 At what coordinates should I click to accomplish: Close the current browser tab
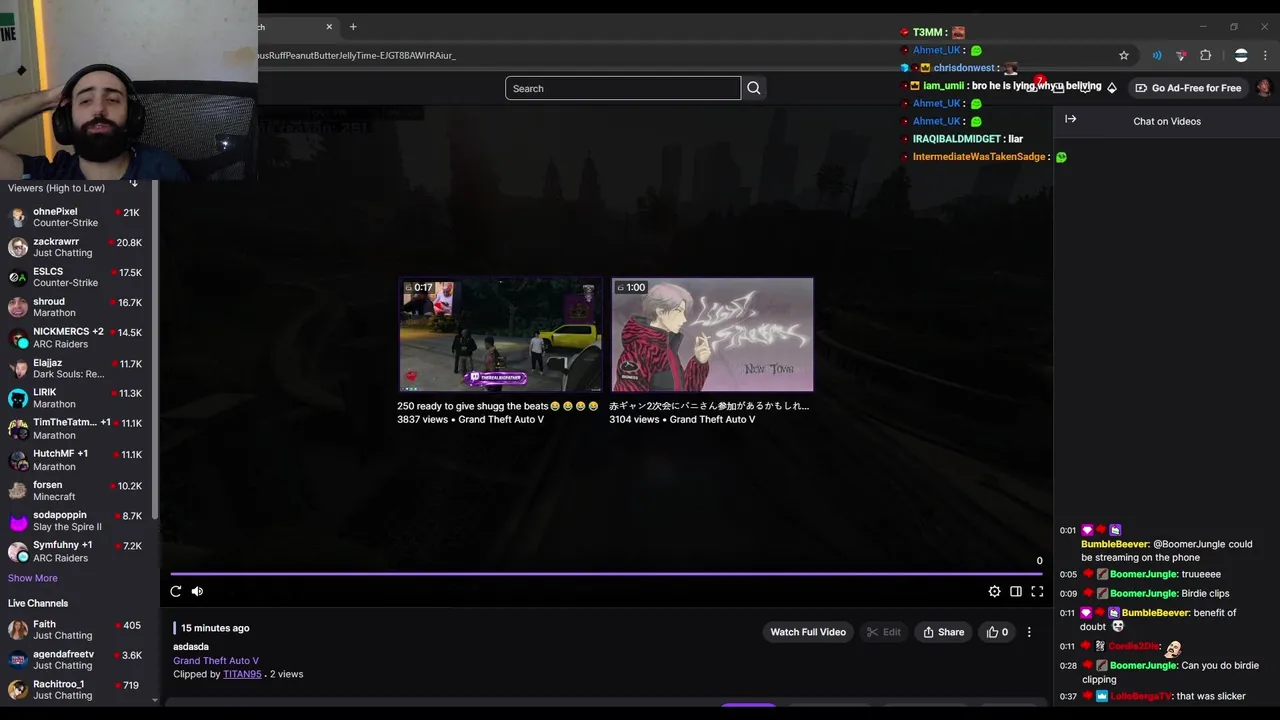pyautogui.click(x=329, y=27)
